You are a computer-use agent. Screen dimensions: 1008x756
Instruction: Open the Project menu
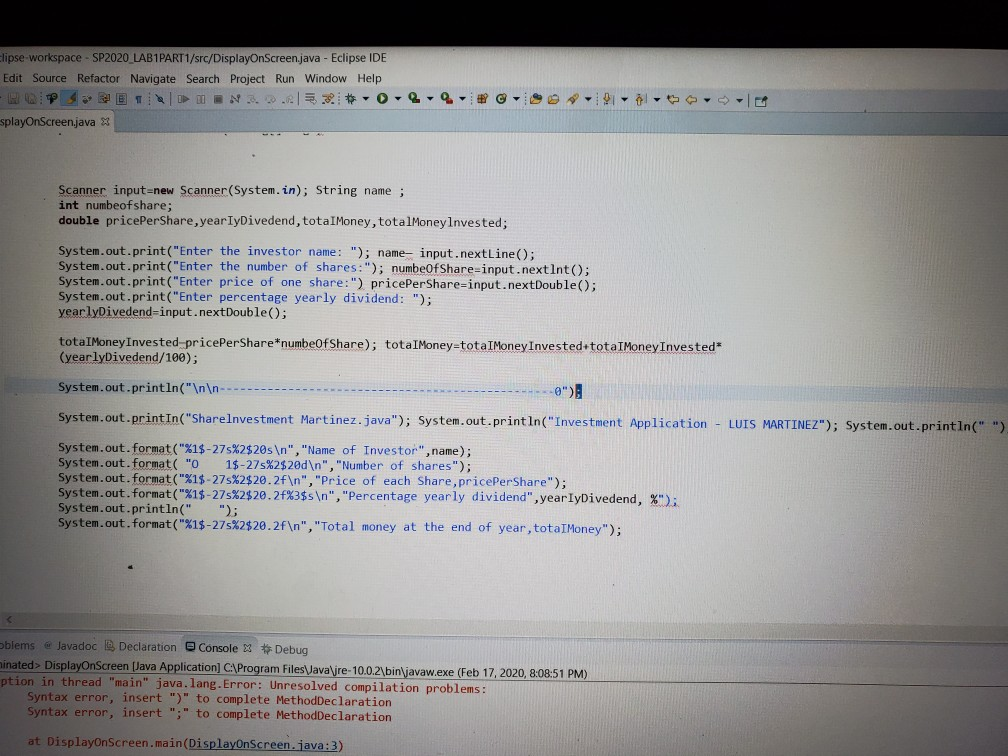pos(247,78)
